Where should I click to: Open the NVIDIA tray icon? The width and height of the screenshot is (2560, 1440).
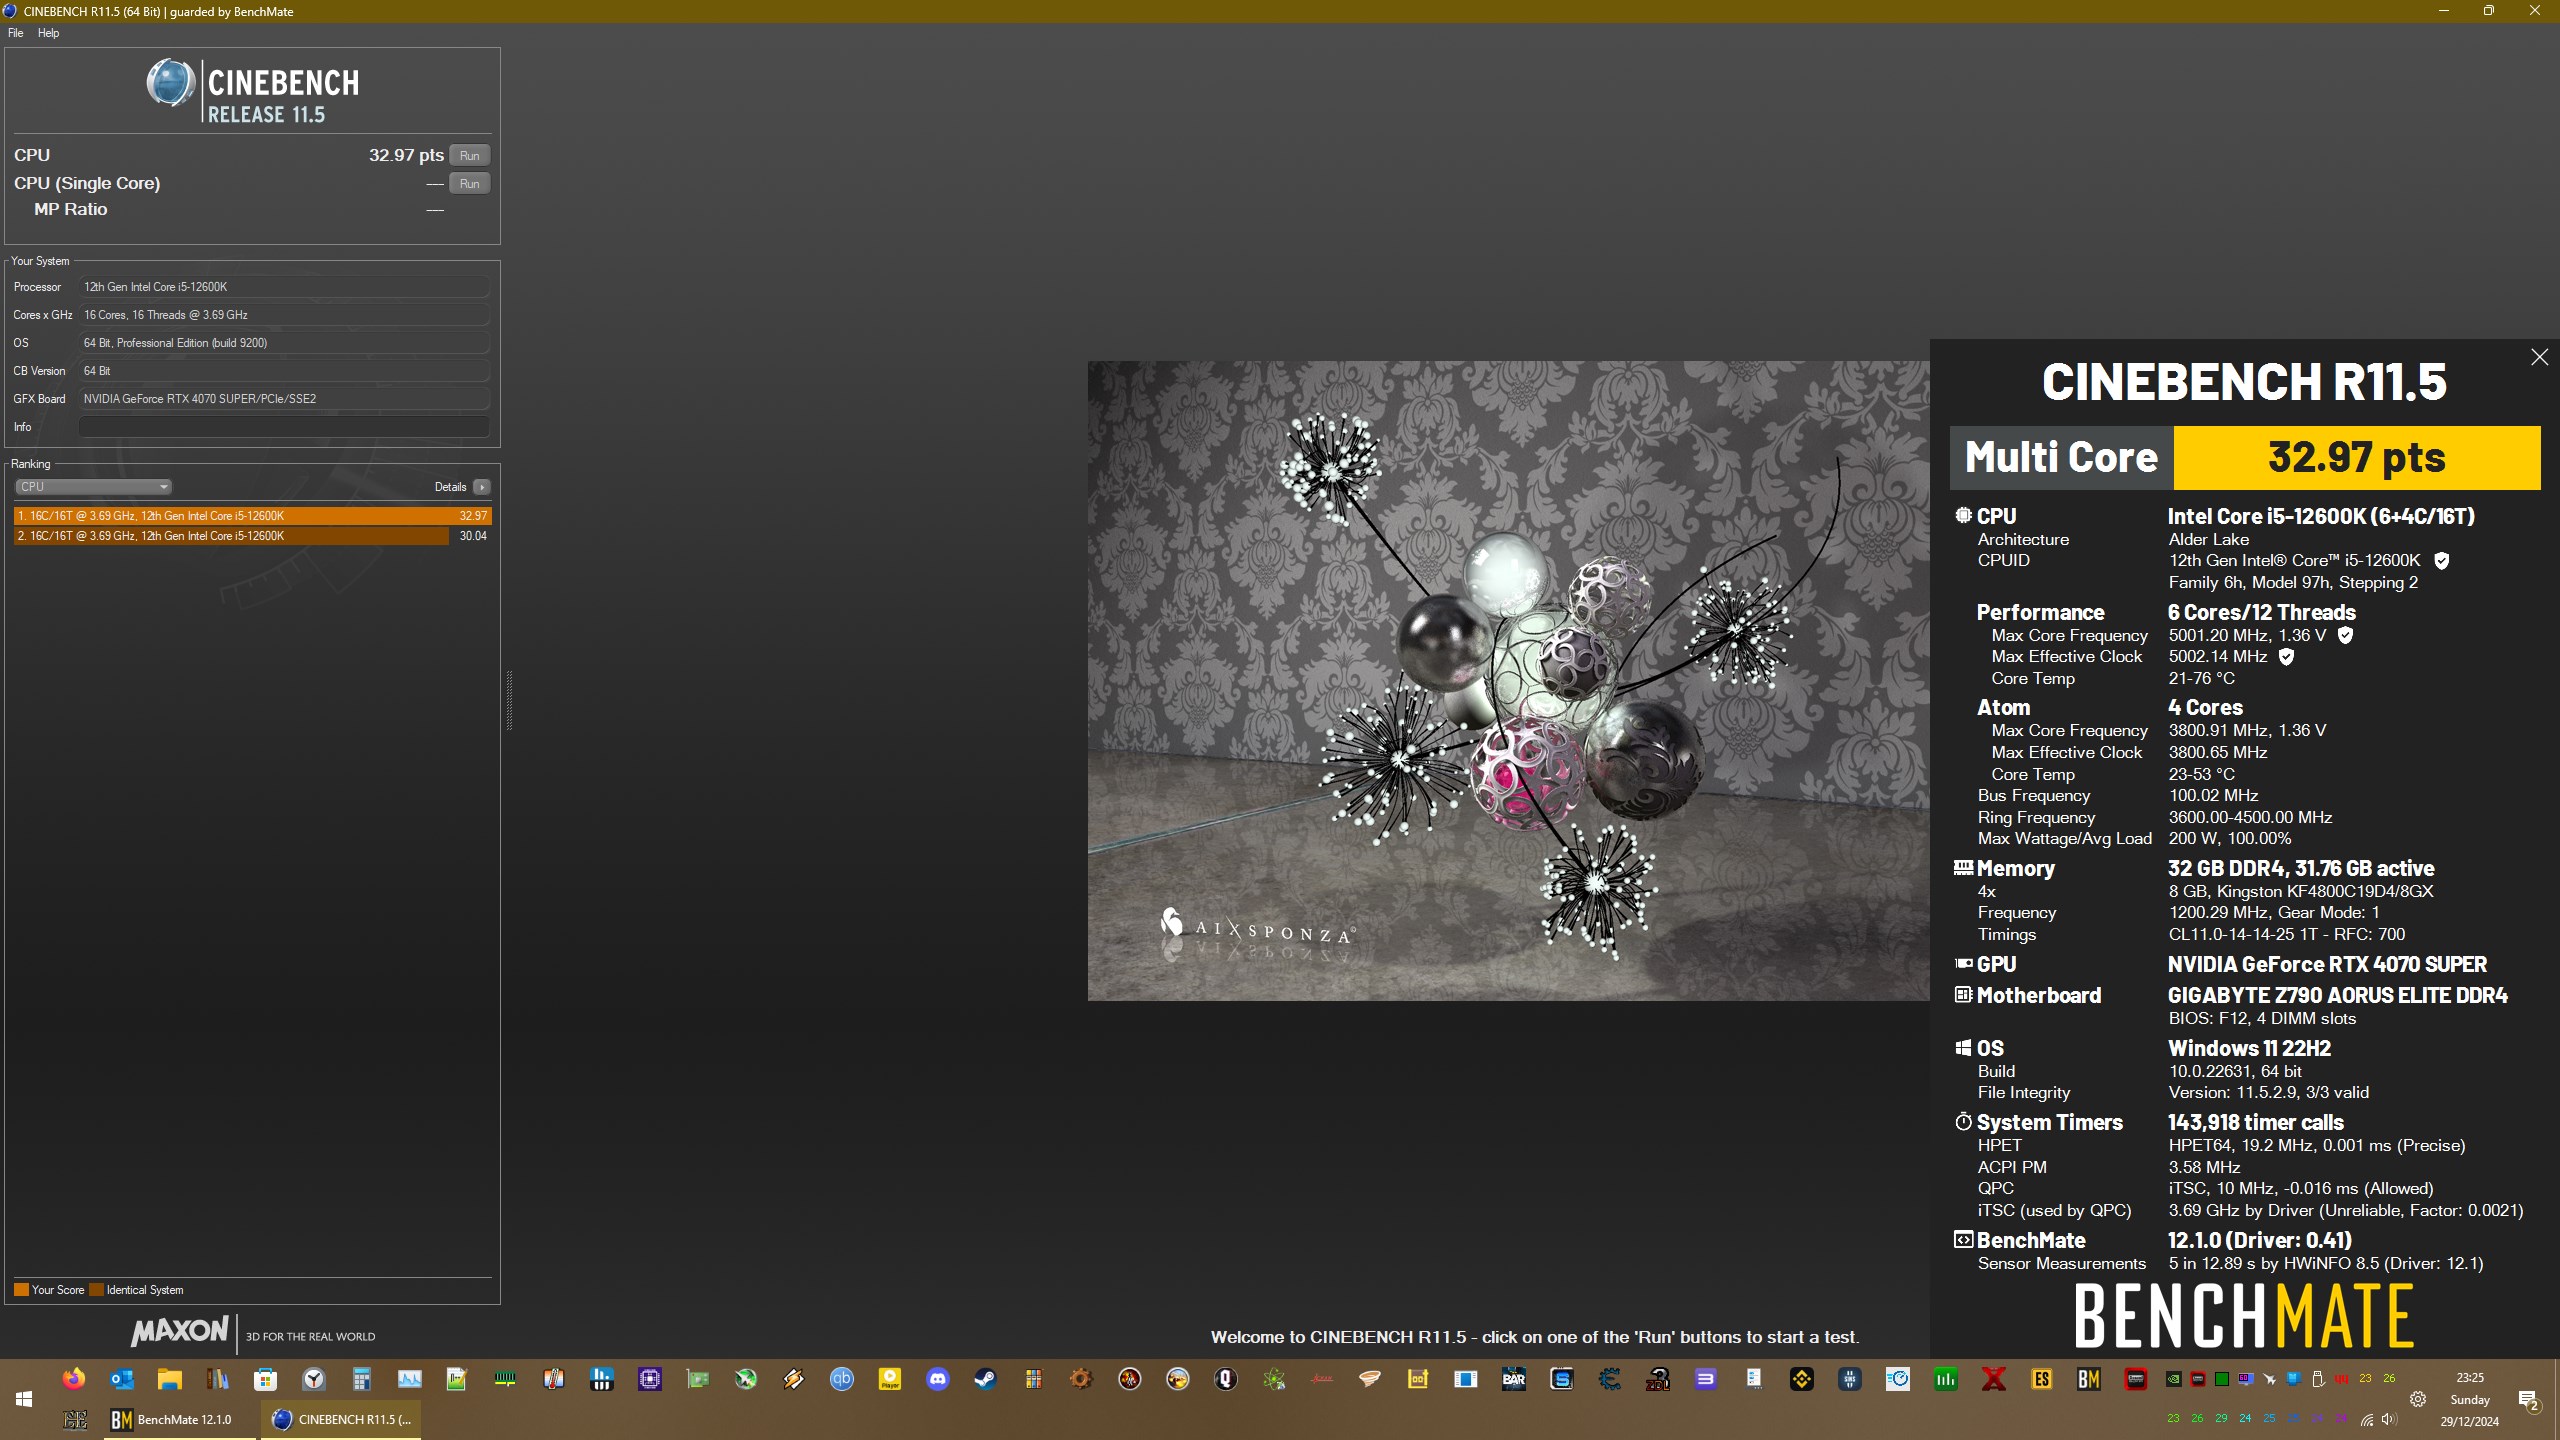(2173, 1379)
